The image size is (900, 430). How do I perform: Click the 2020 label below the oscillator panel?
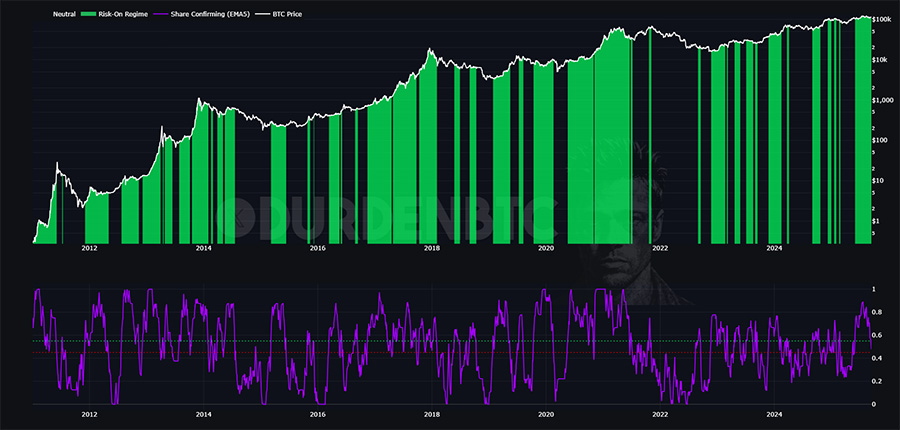(x=545, y=412)
